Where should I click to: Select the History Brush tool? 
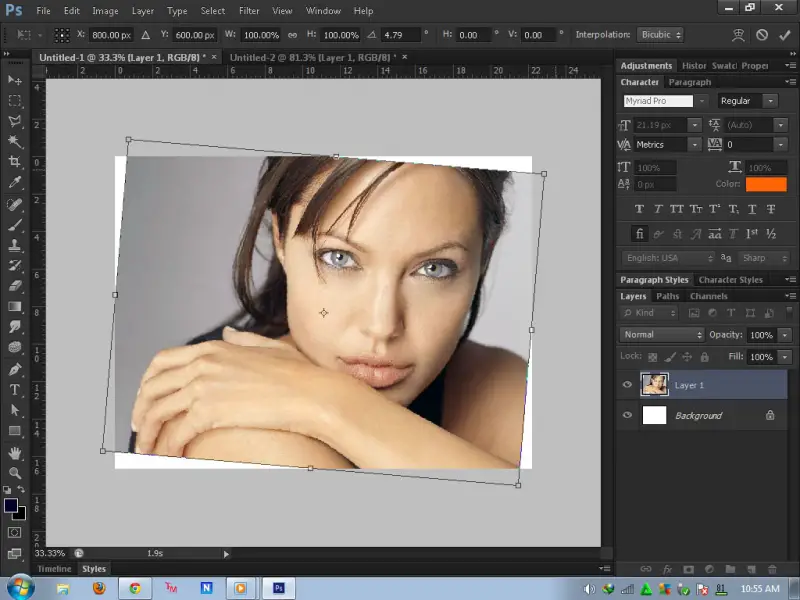[x=15, y=265]
